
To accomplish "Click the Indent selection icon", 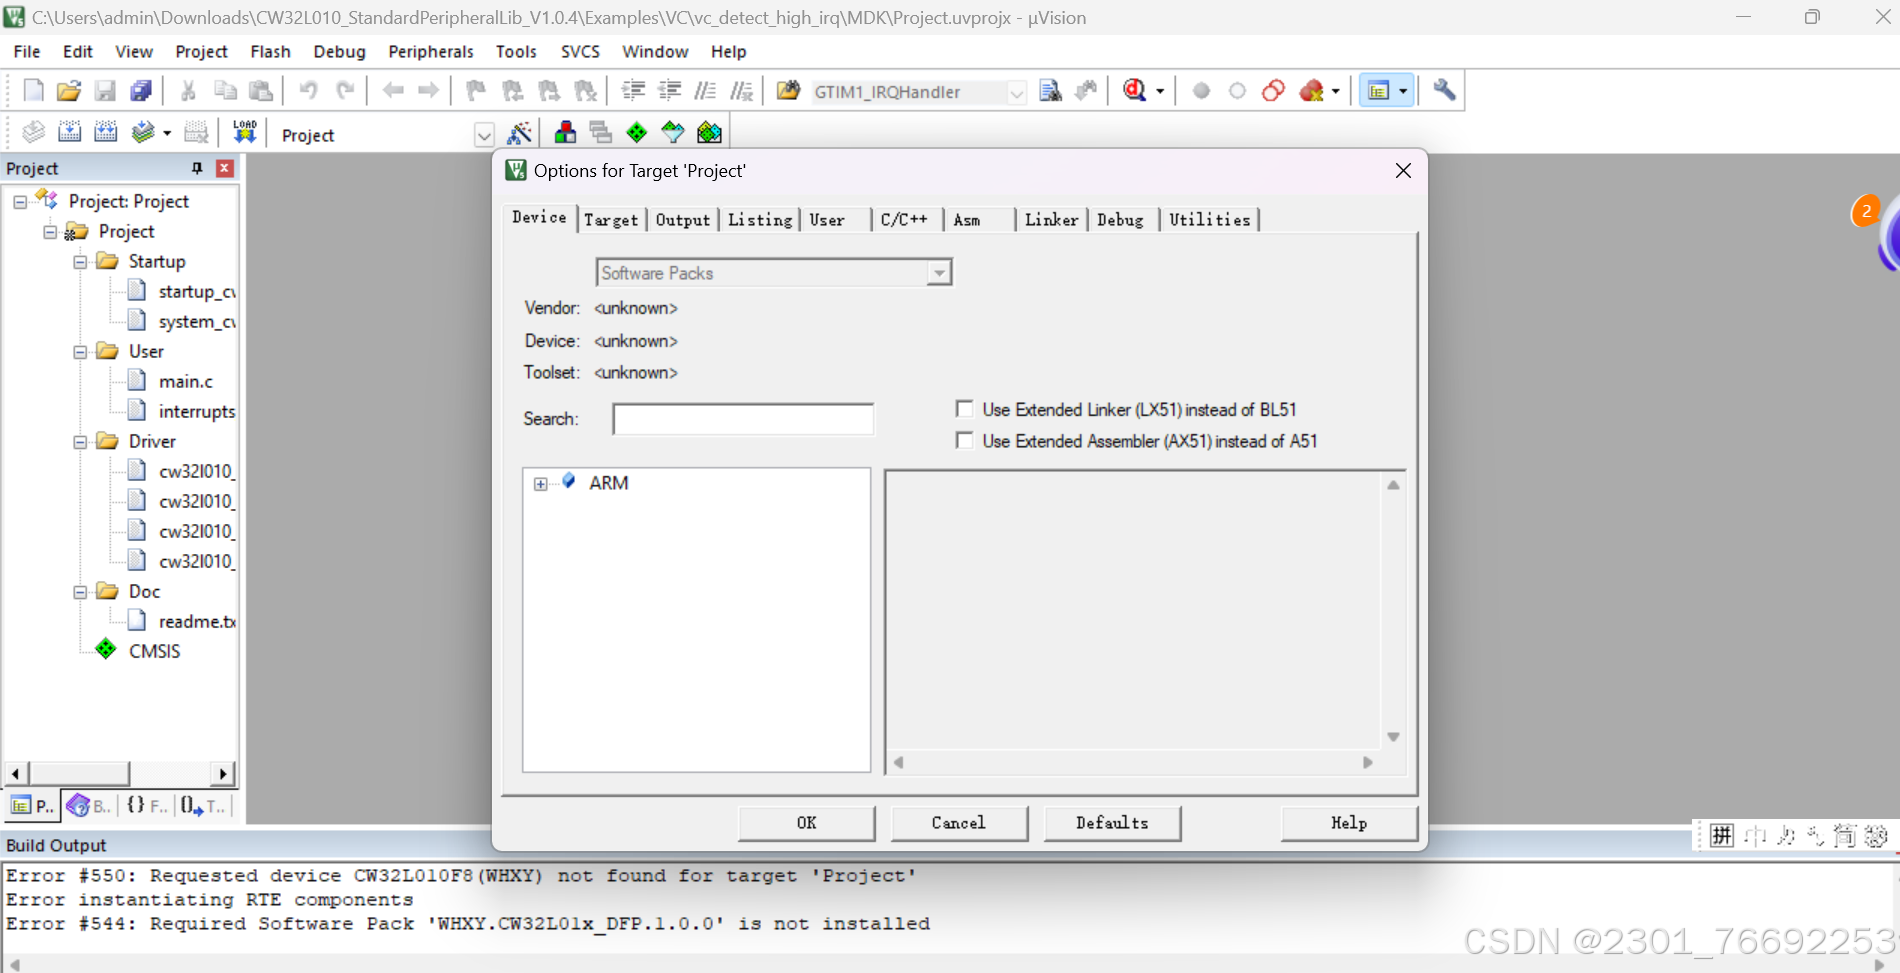I will click(633, 91).
